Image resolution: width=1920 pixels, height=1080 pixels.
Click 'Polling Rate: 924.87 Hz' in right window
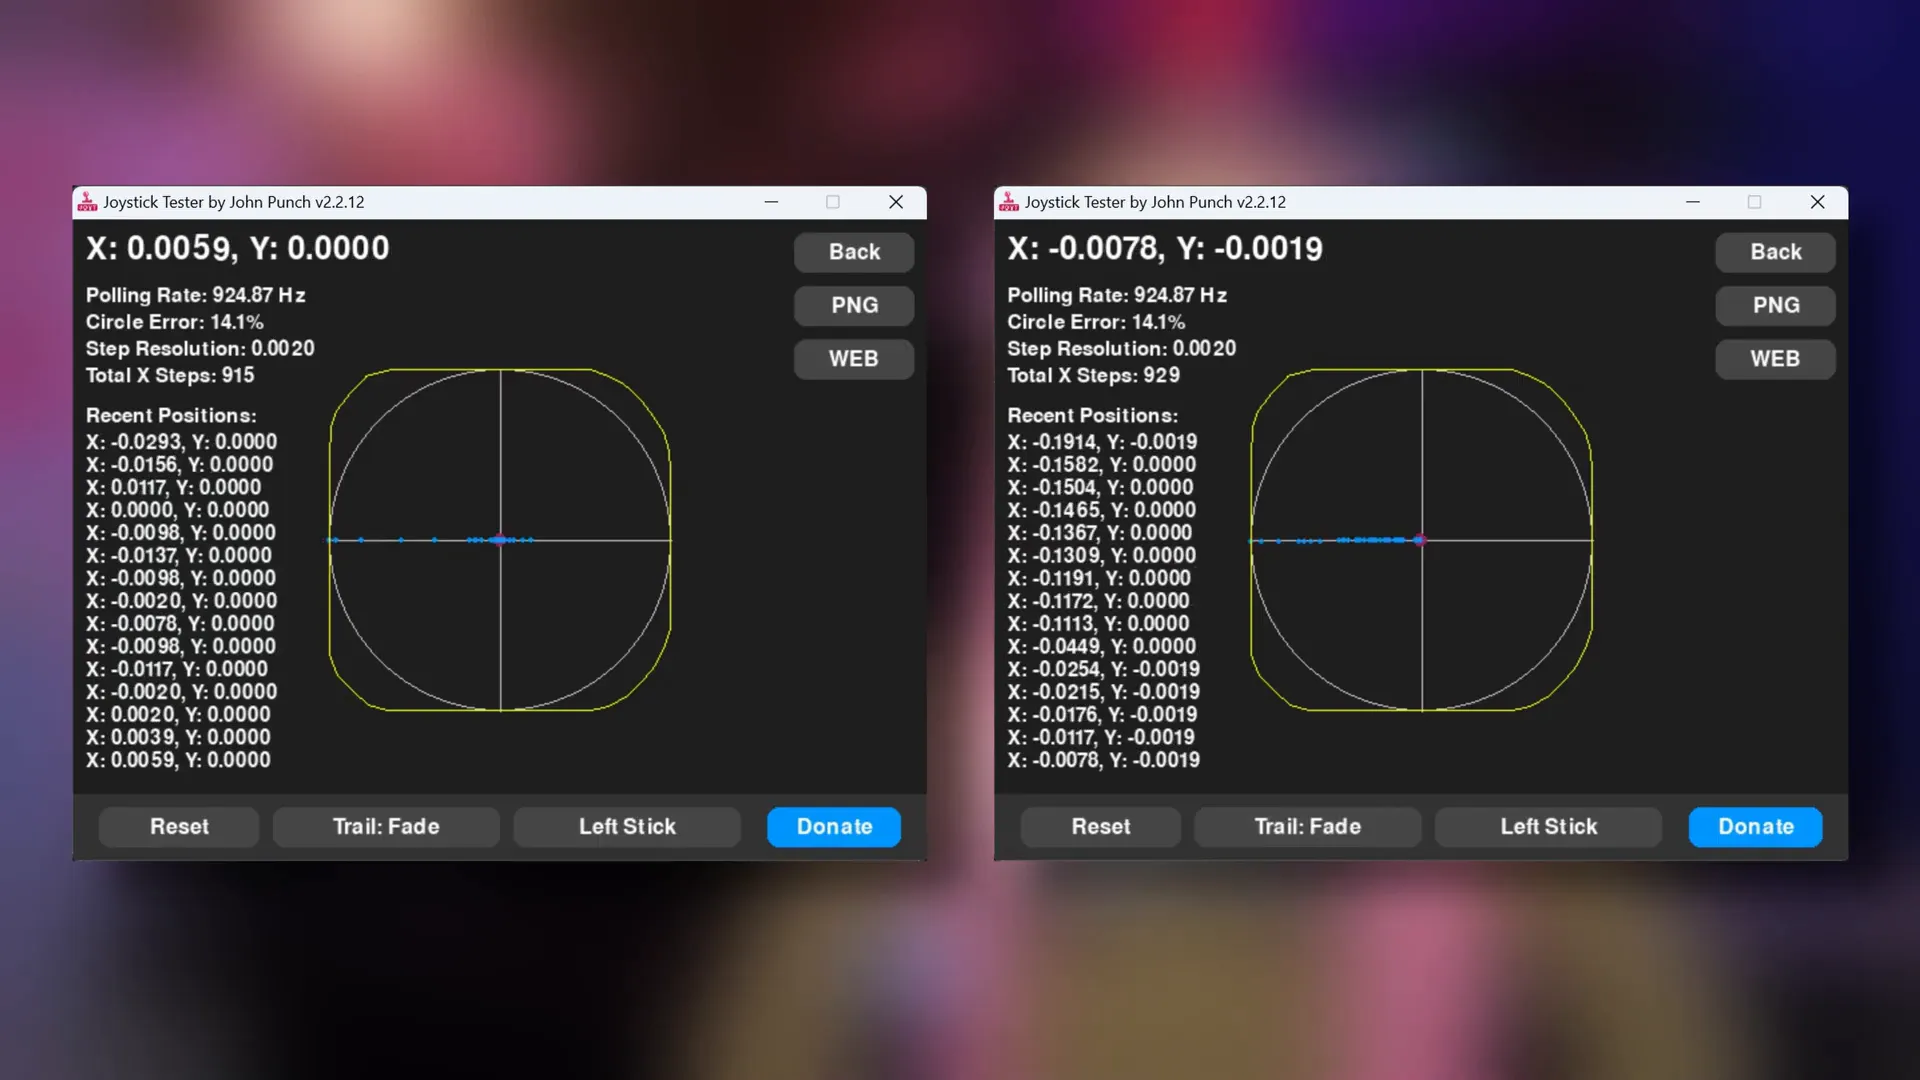pos(1117,295)
